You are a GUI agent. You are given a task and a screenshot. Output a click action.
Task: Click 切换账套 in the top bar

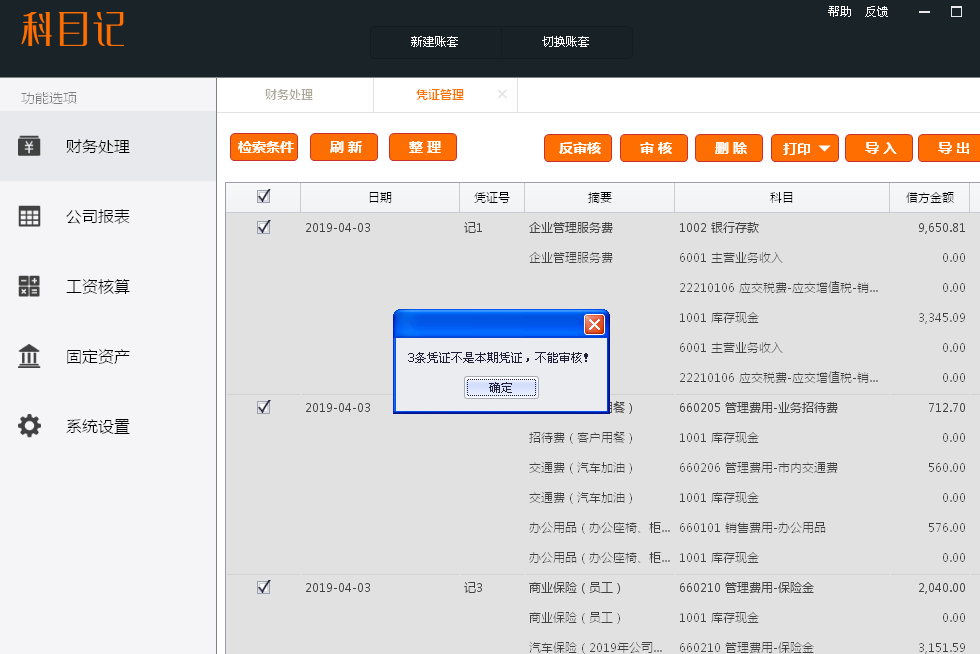(x=566, y=42)
